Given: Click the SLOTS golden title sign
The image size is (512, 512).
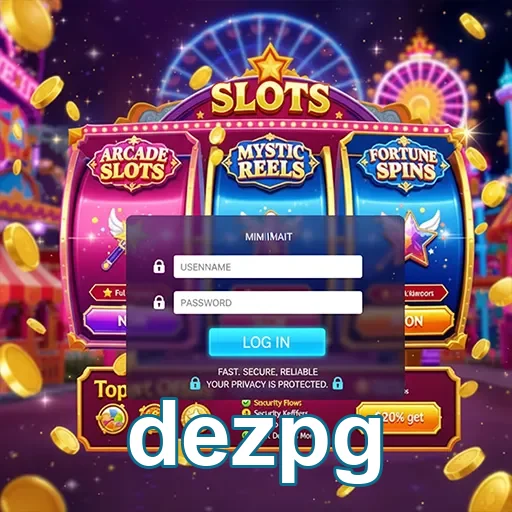Looking at the screenshot, I should (x=270, y=98).
